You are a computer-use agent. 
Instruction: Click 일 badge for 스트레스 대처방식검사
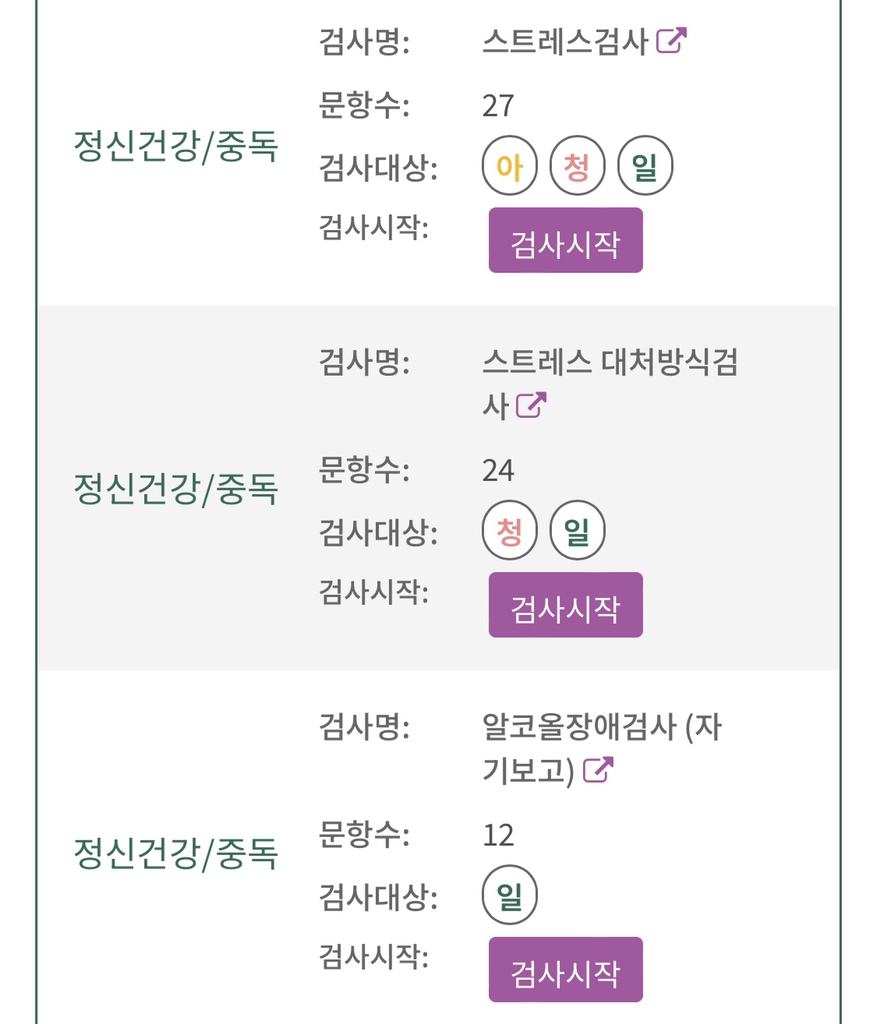coord(577,532)
